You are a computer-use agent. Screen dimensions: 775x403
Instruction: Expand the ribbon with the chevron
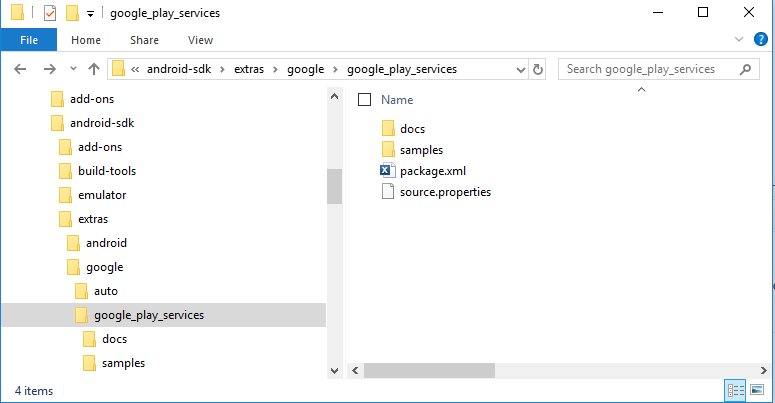(741, 39)
